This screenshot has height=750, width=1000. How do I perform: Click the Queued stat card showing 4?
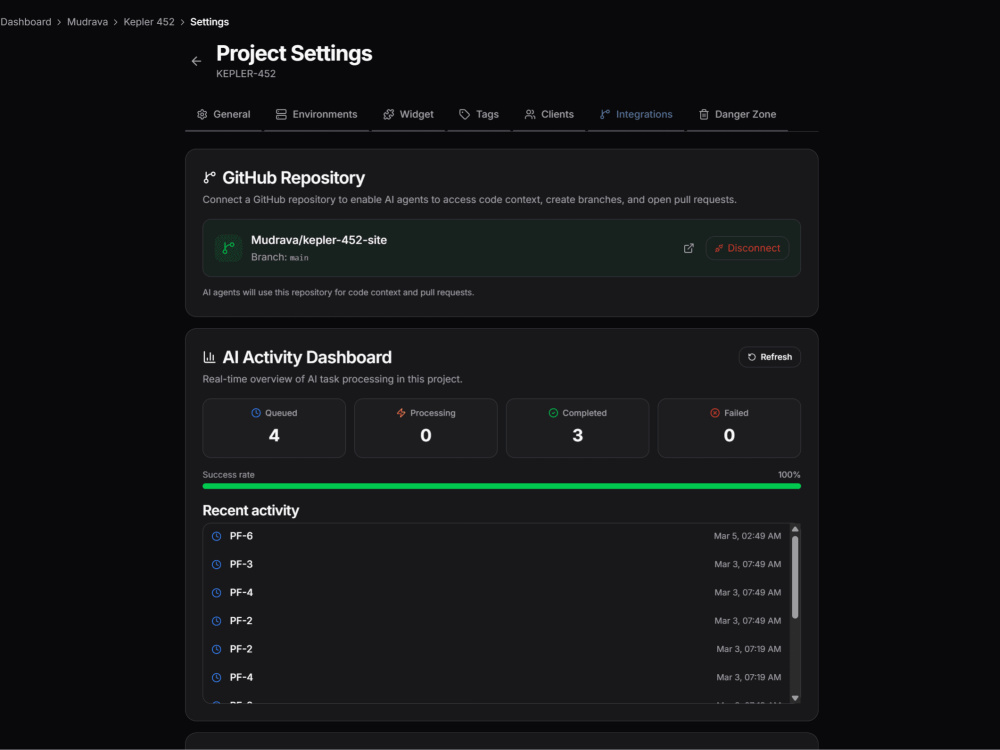click(274, 428)
